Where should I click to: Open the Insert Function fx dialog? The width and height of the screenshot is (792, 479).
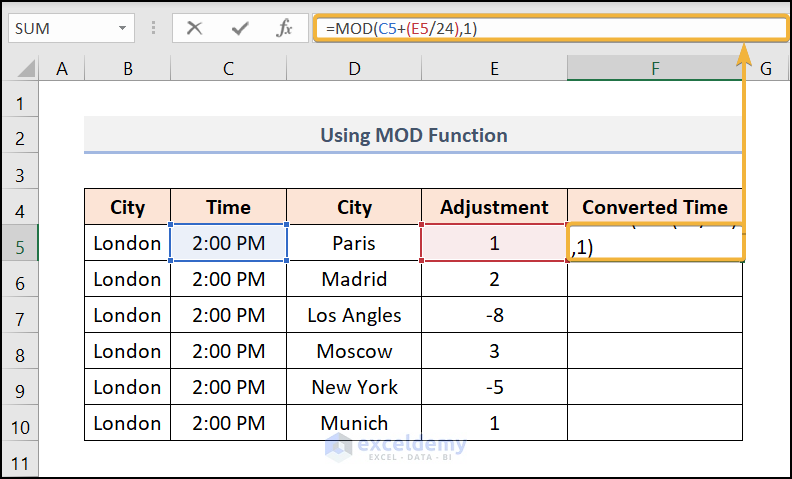click(284, 29)
